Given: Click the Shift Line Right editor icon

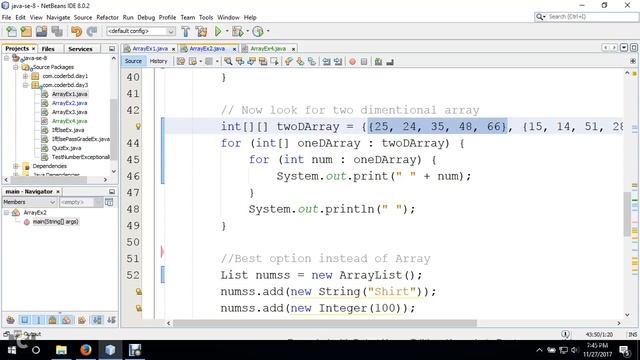Looking at the screenshot, I should [x=338, y=62].
